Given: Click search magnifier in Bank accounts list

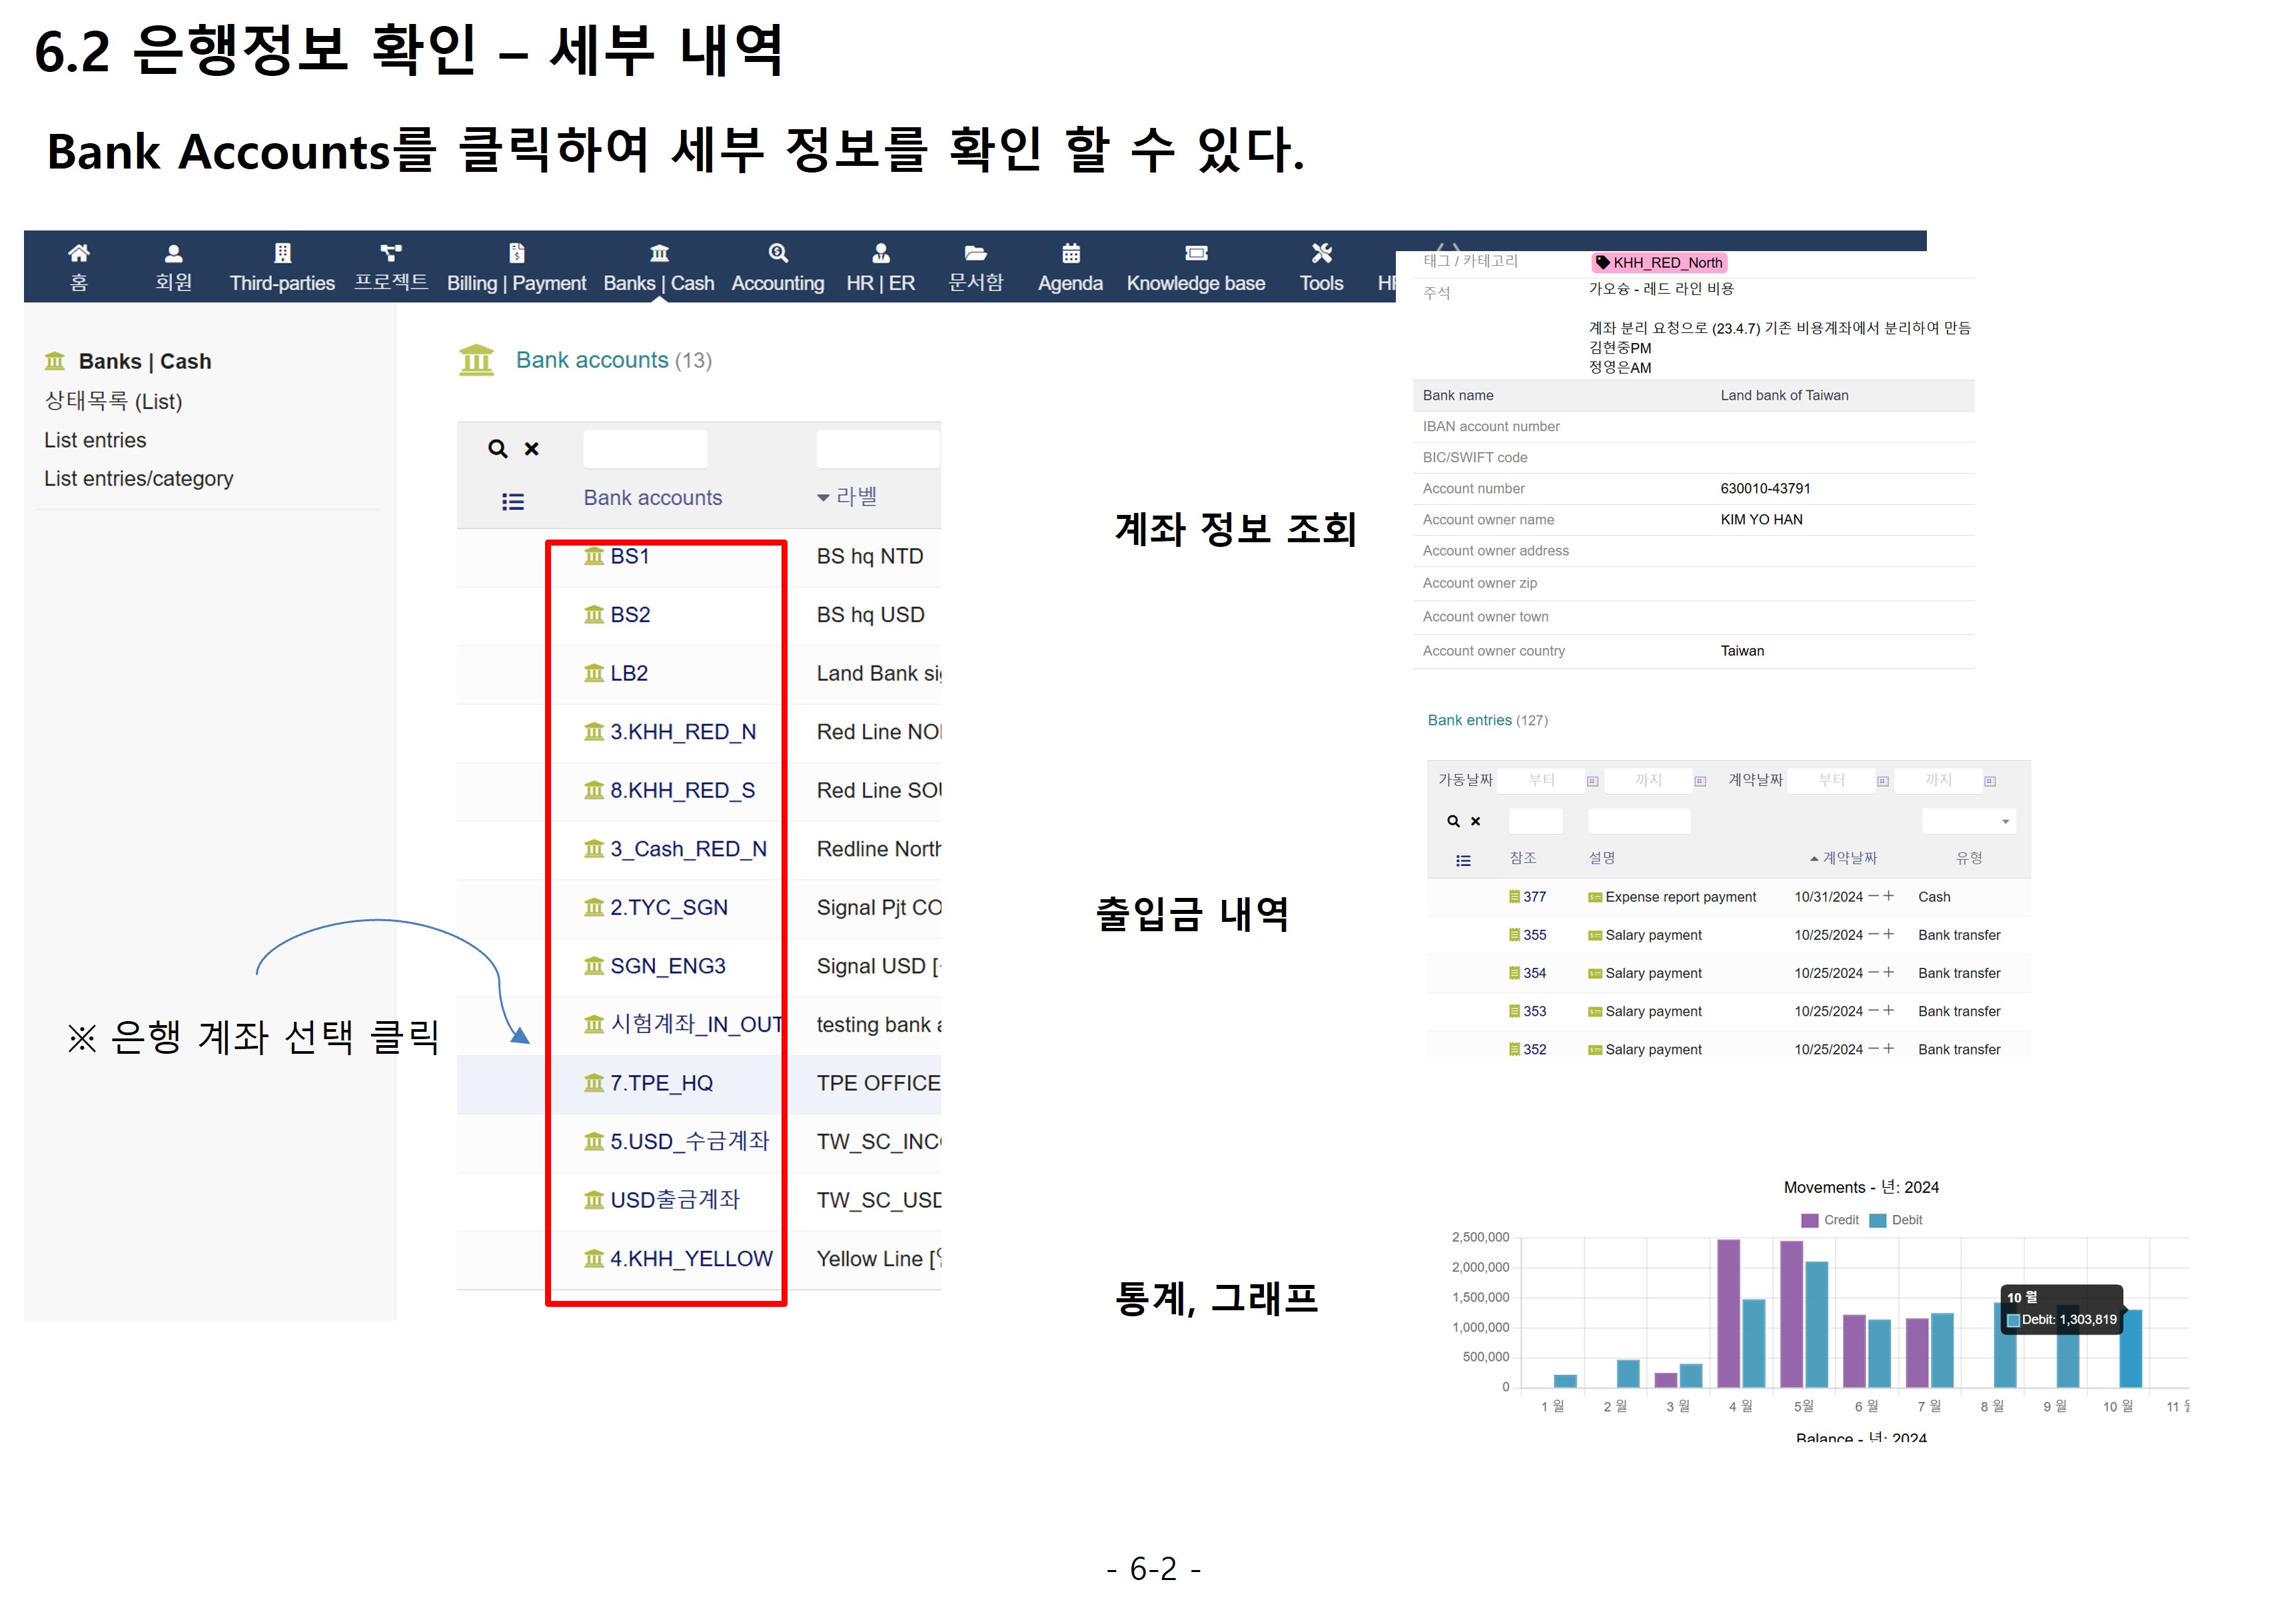Looking at the screenshot, I should (x=497, y=449).
